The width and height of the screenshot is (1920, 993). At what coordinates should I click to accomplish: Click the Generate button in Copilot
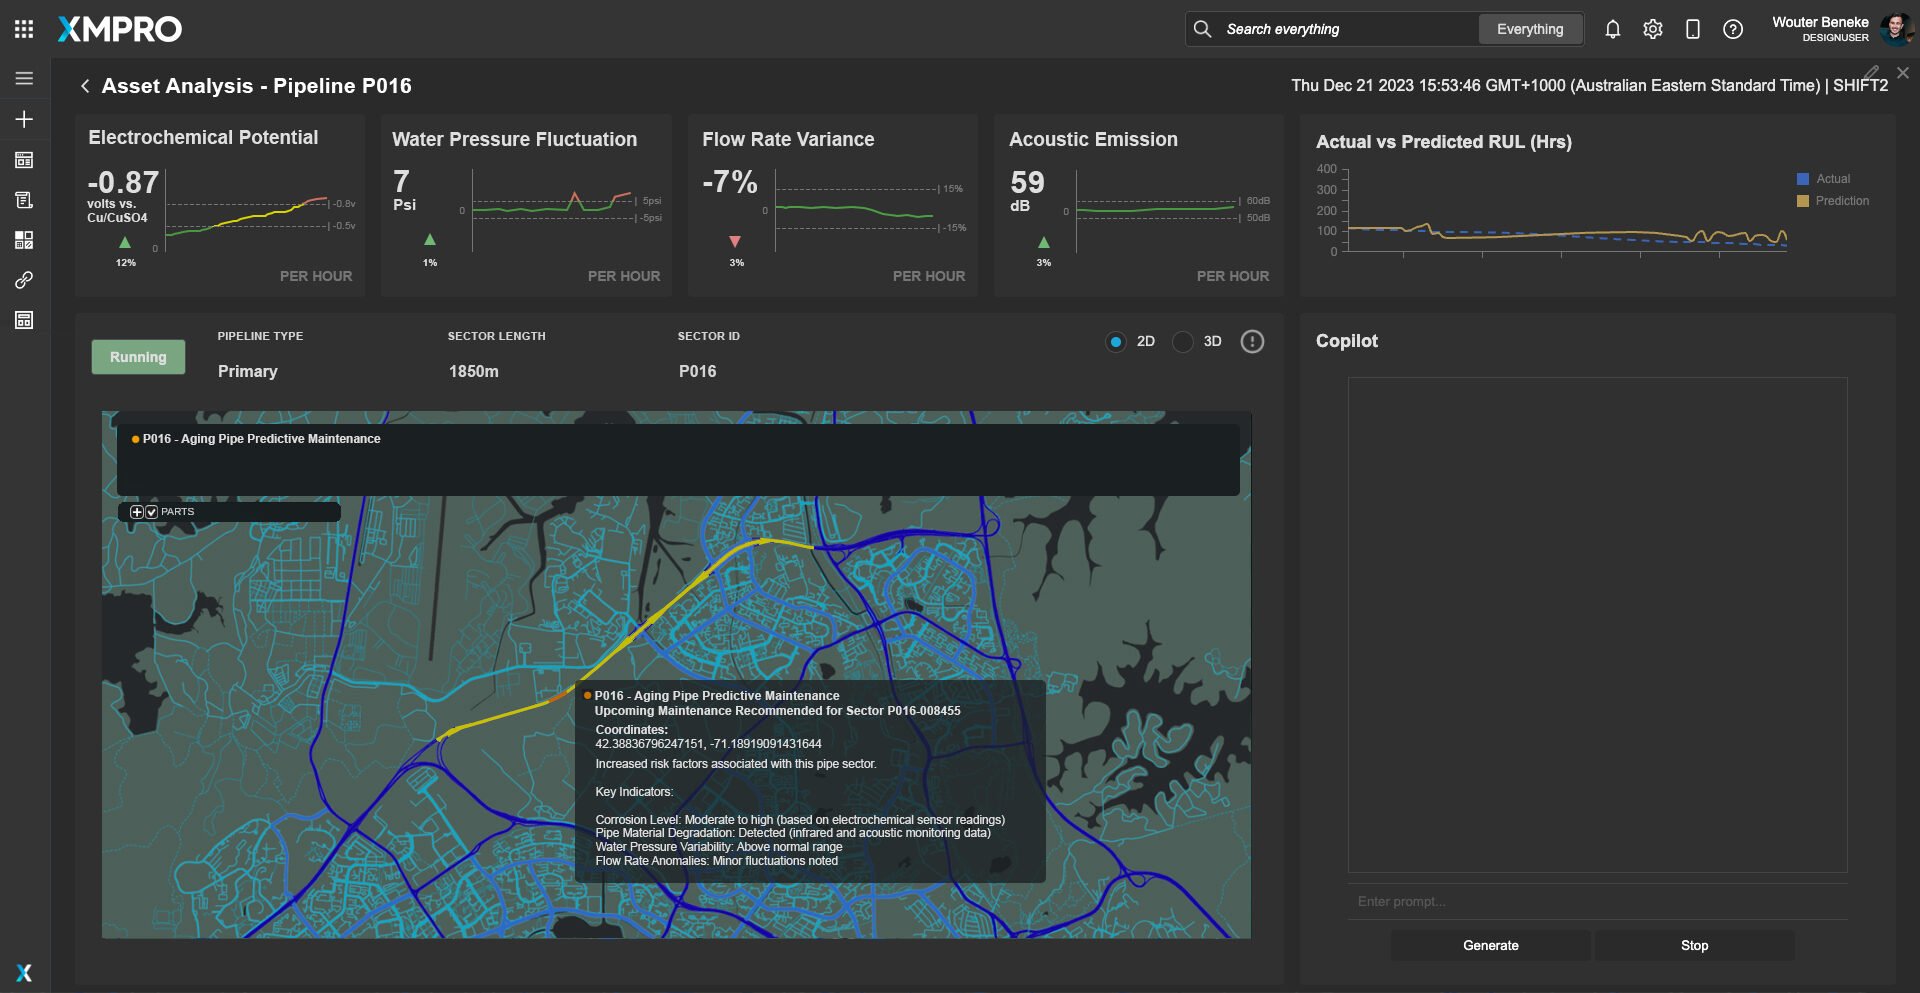click(1490, 945)
